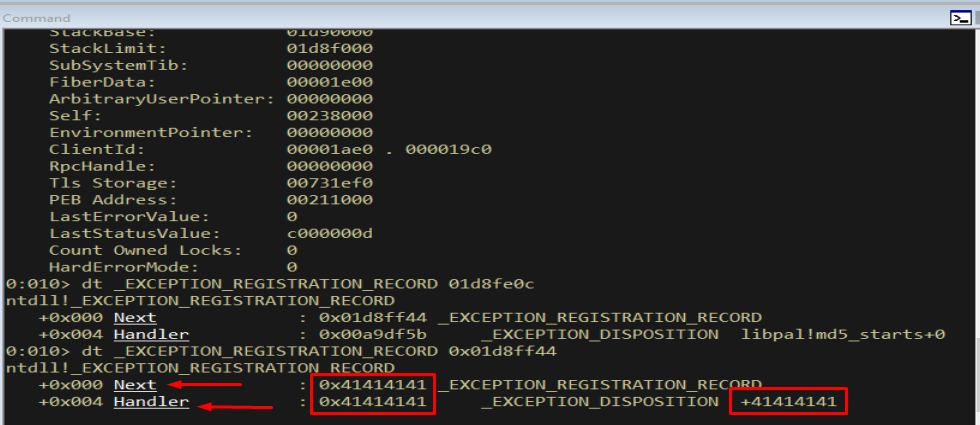Screen dimensions: 980x425
Task: Select ClientId process value 00001ae0
Action: click(x=330, y=149)
